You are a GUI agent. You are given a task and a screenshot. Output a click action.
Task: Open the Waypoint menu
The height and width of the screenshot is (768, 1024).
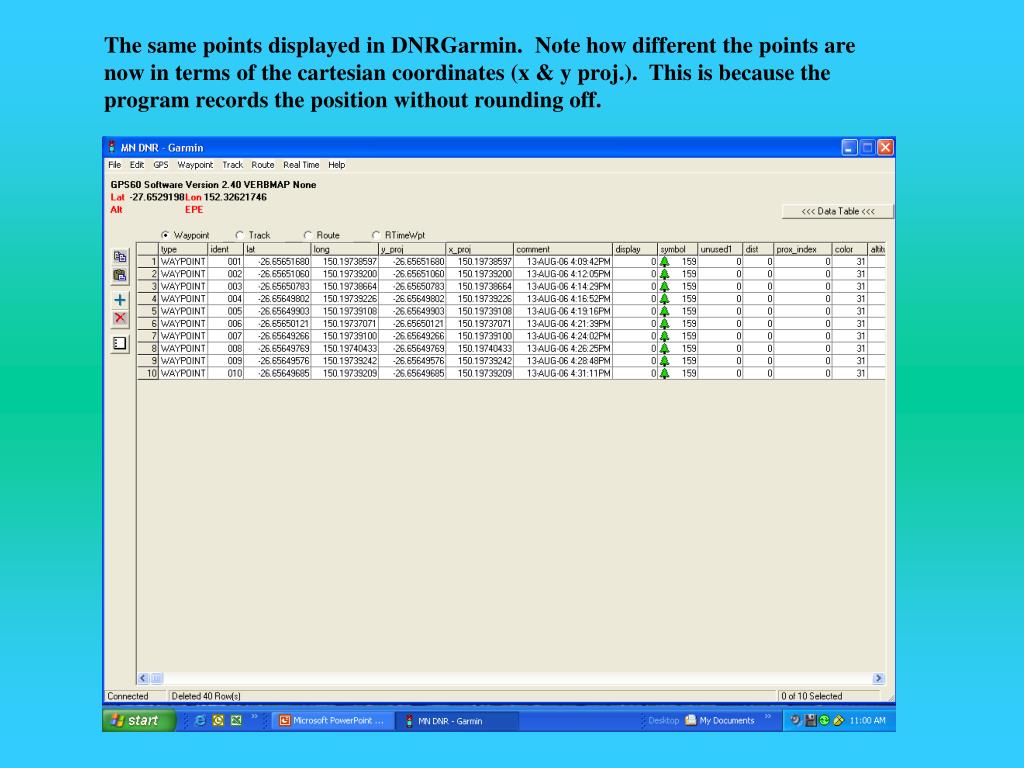click(195, 165)
